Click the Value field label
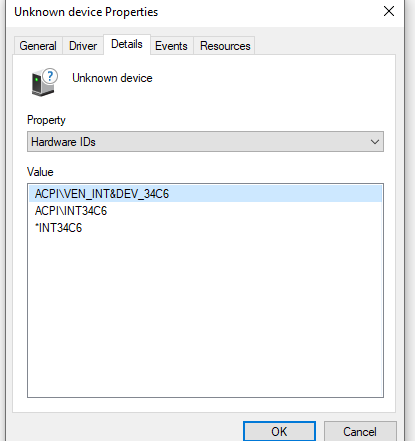This screenshot has height=441, width=415. point(40,172)
